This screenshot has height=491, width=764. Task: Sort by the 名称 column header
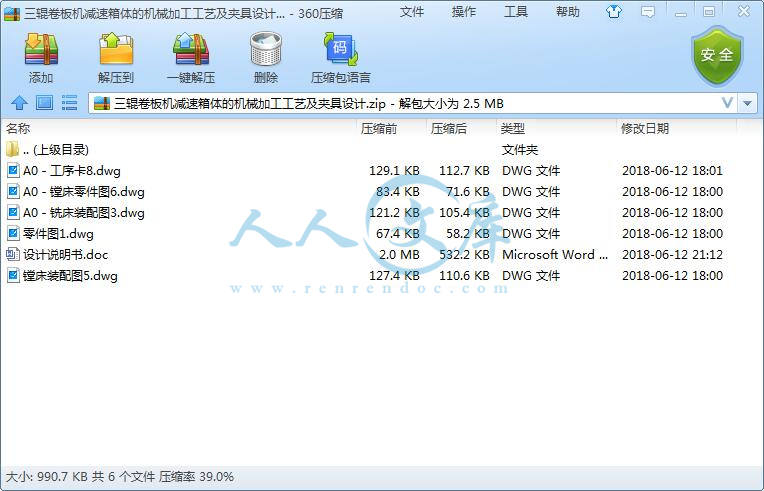click(179, 129)
